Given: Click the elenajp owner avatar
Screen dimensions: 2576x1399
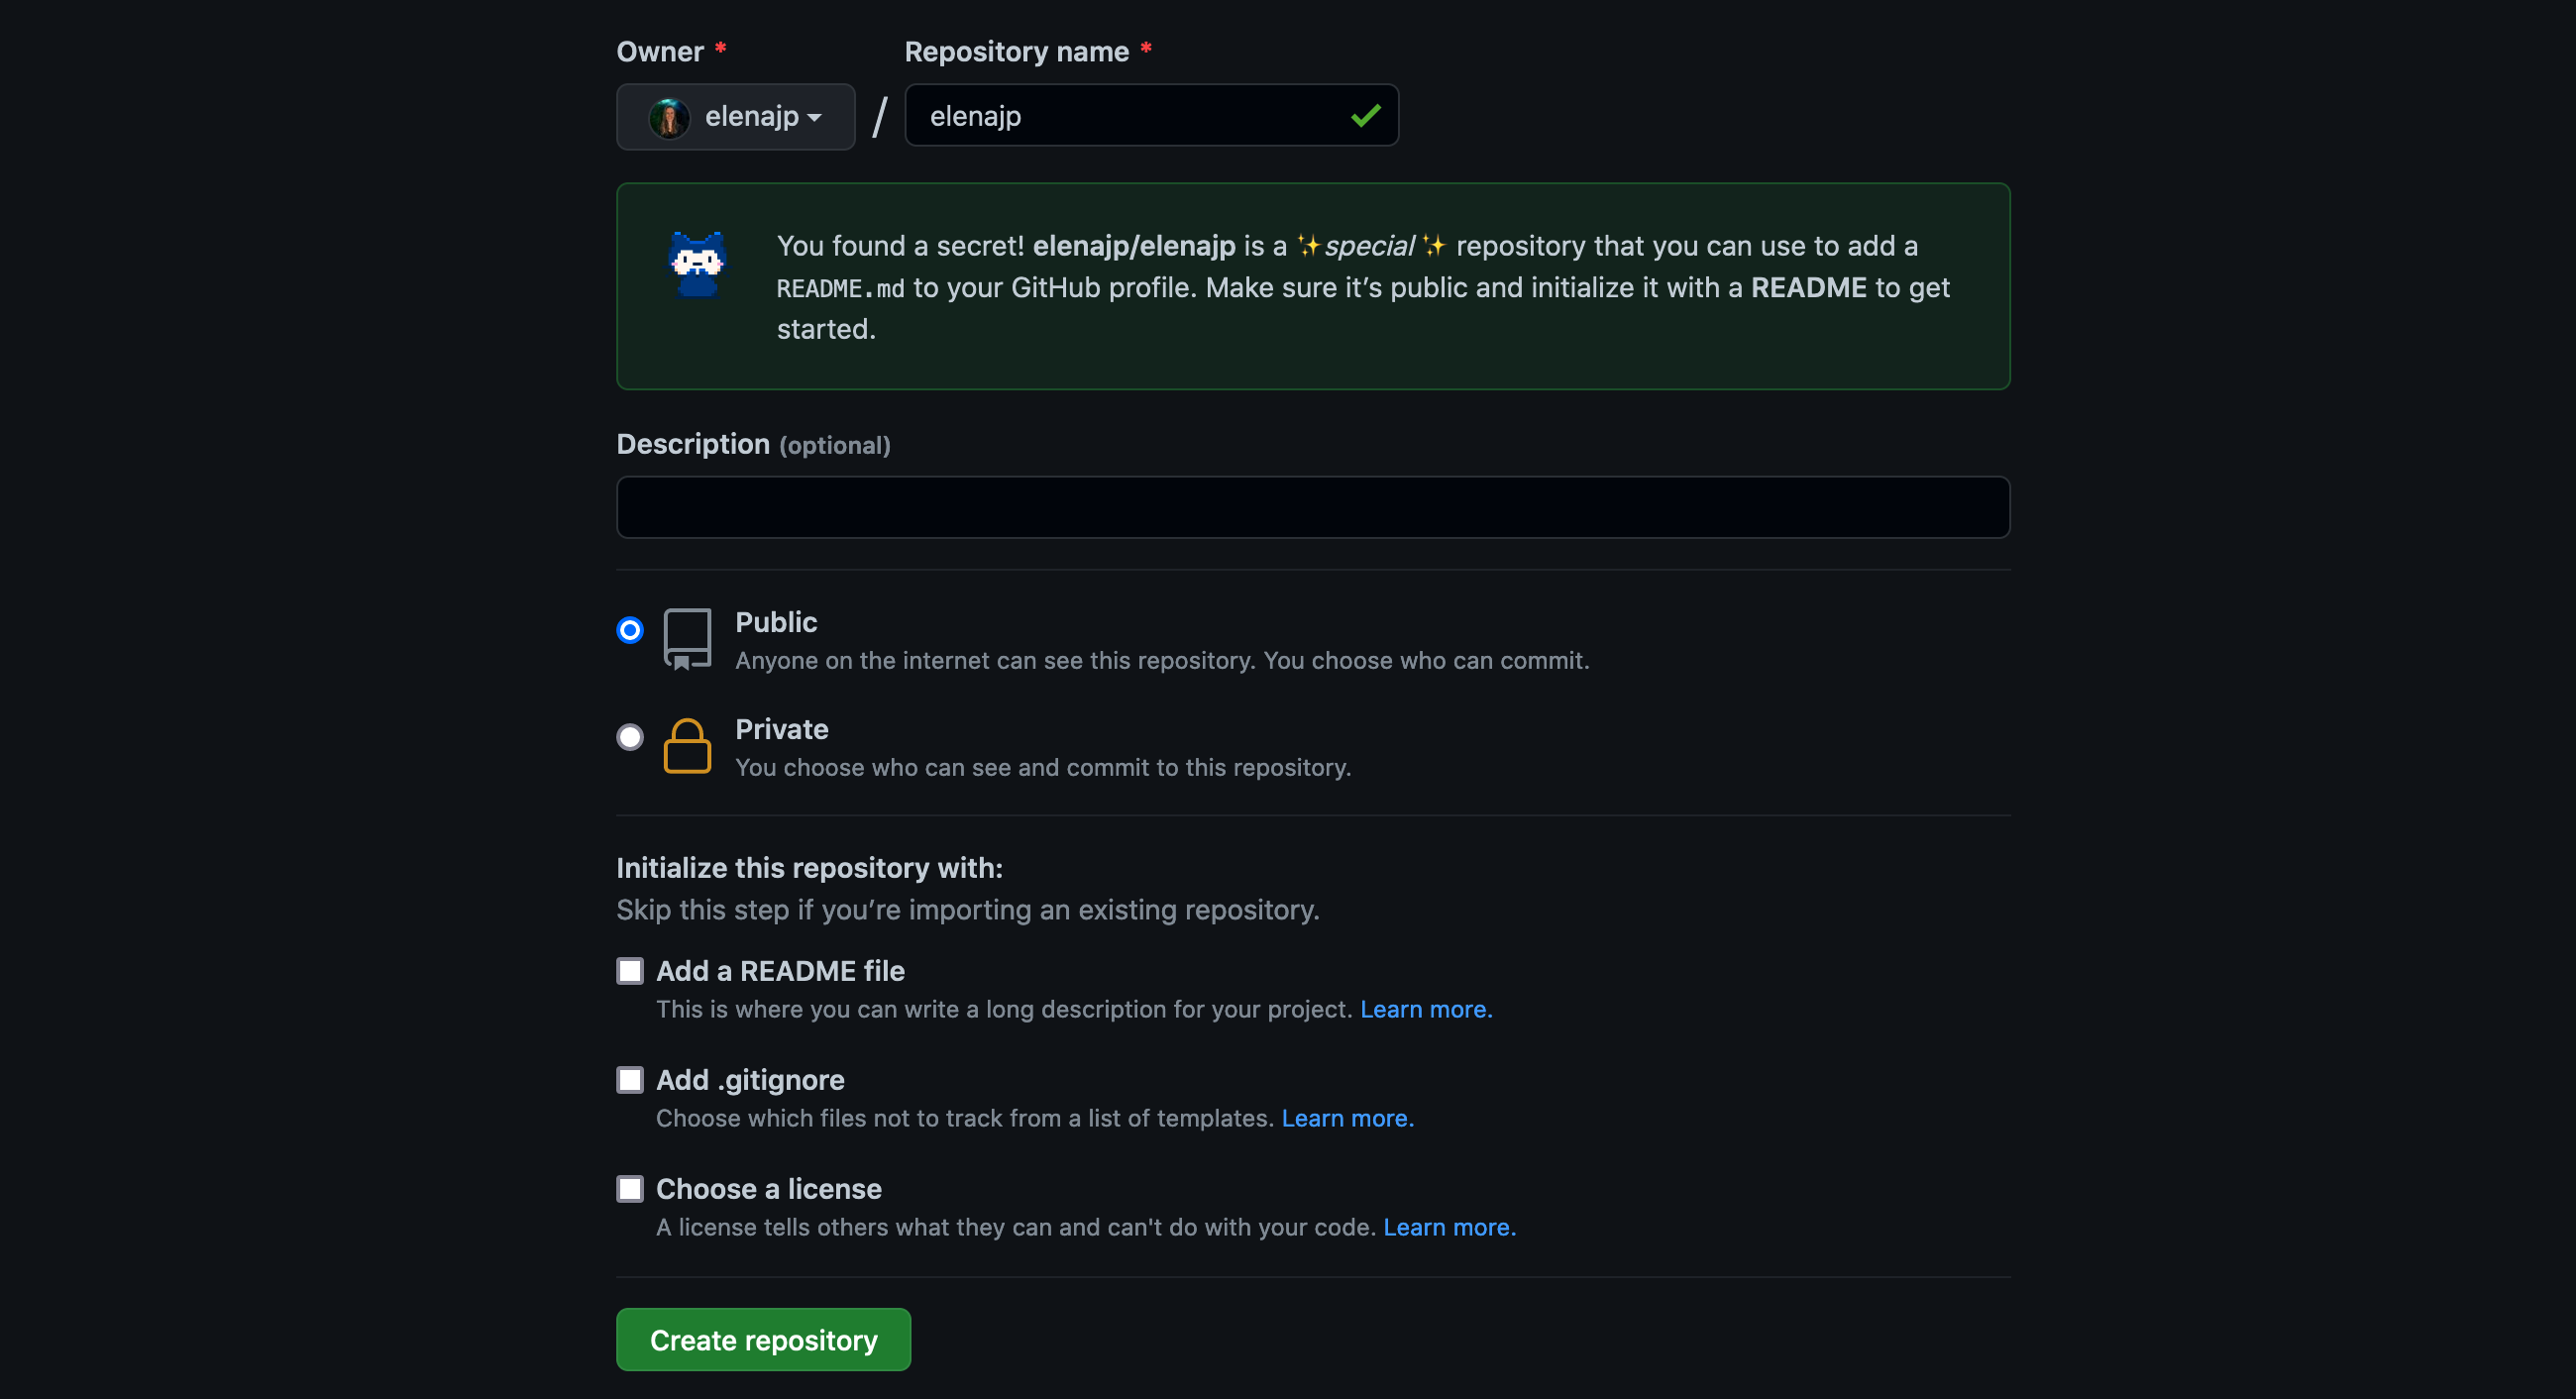Looking at the screenshot, I should [x=668, y=118].
